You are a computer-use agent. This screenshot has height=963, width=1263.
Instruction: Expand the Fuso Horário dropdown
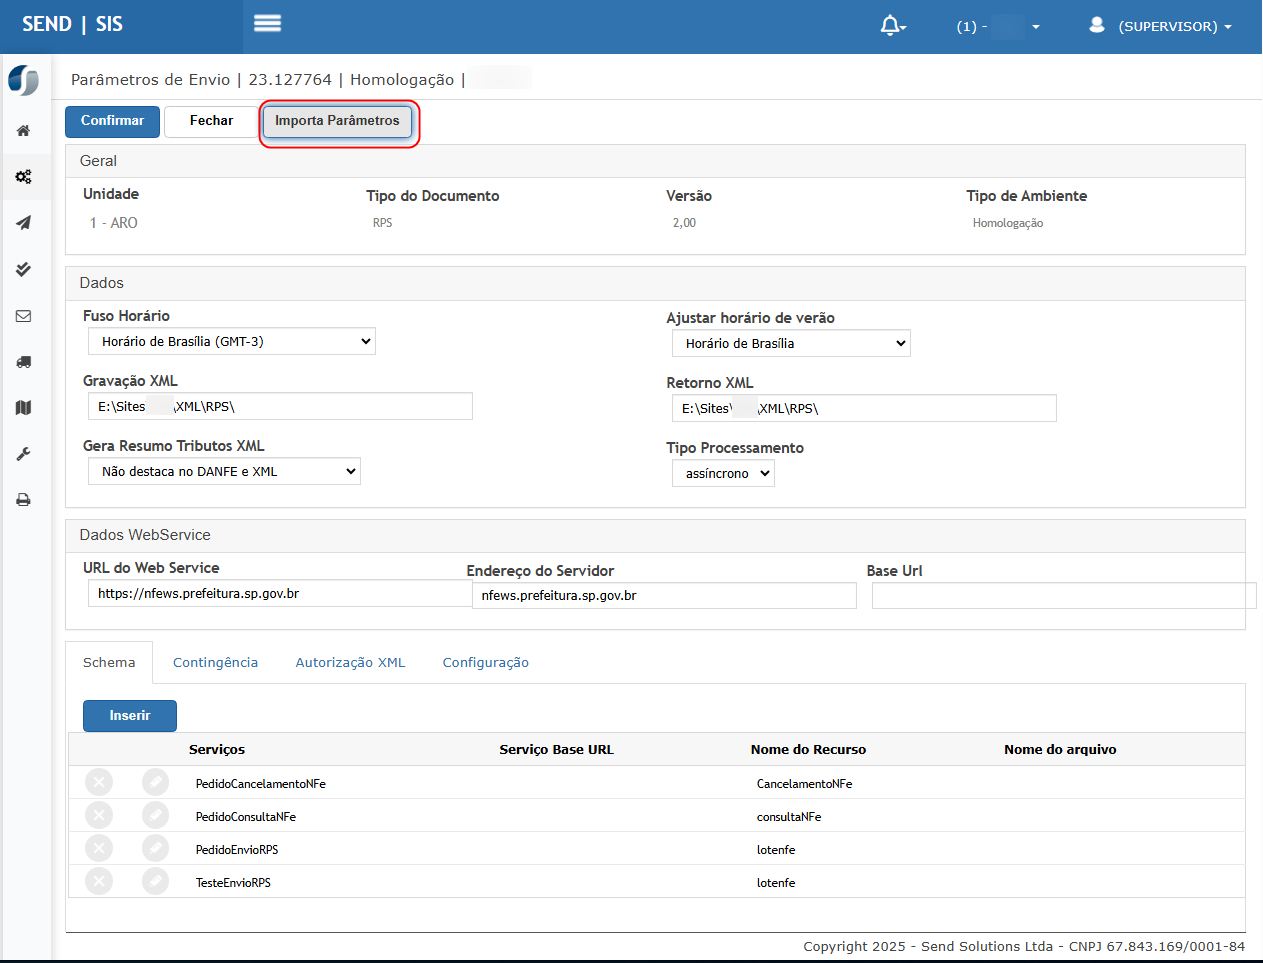[x=231, y=342]
